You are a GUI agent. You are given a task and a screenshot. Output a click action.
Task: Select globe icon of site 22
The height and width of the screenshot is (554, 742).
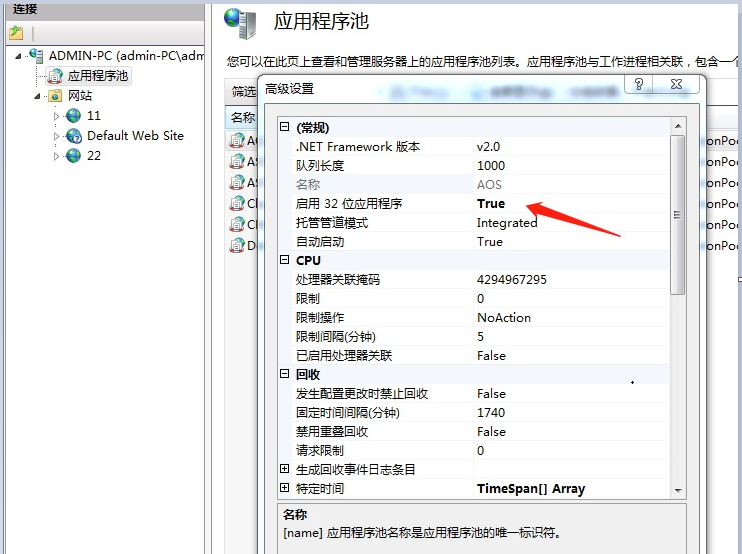[x=73, y=156]
